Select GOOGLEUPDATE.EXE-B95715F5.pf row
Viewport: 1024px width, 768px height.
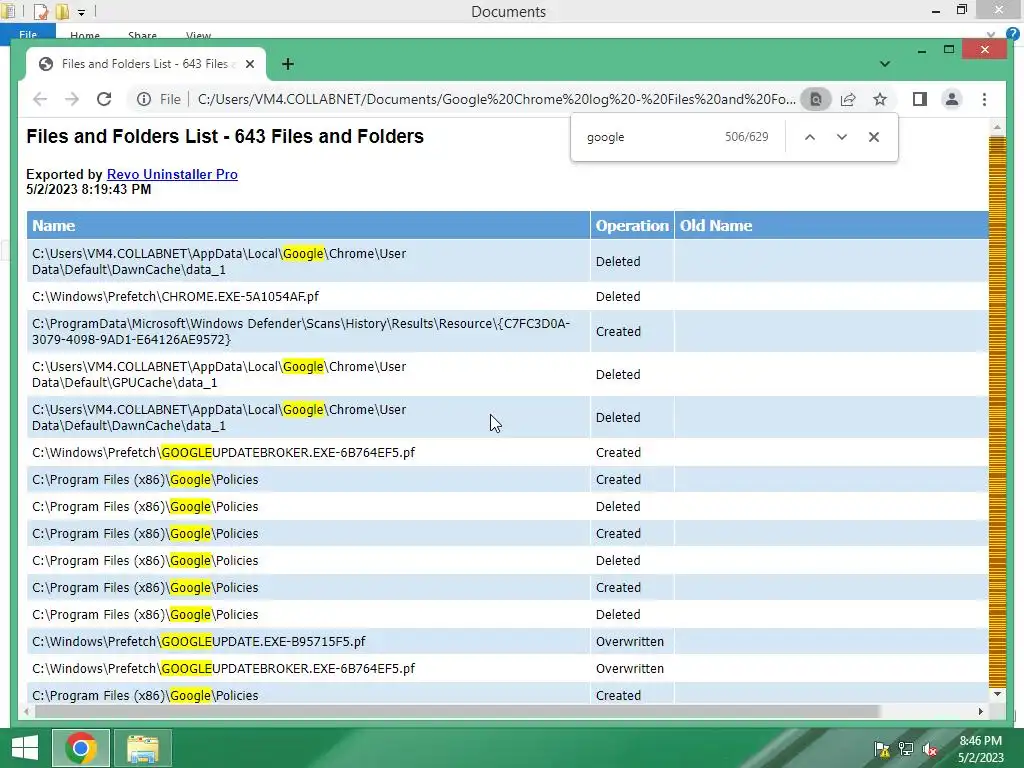pyautogui.click(x=507, y=641)
